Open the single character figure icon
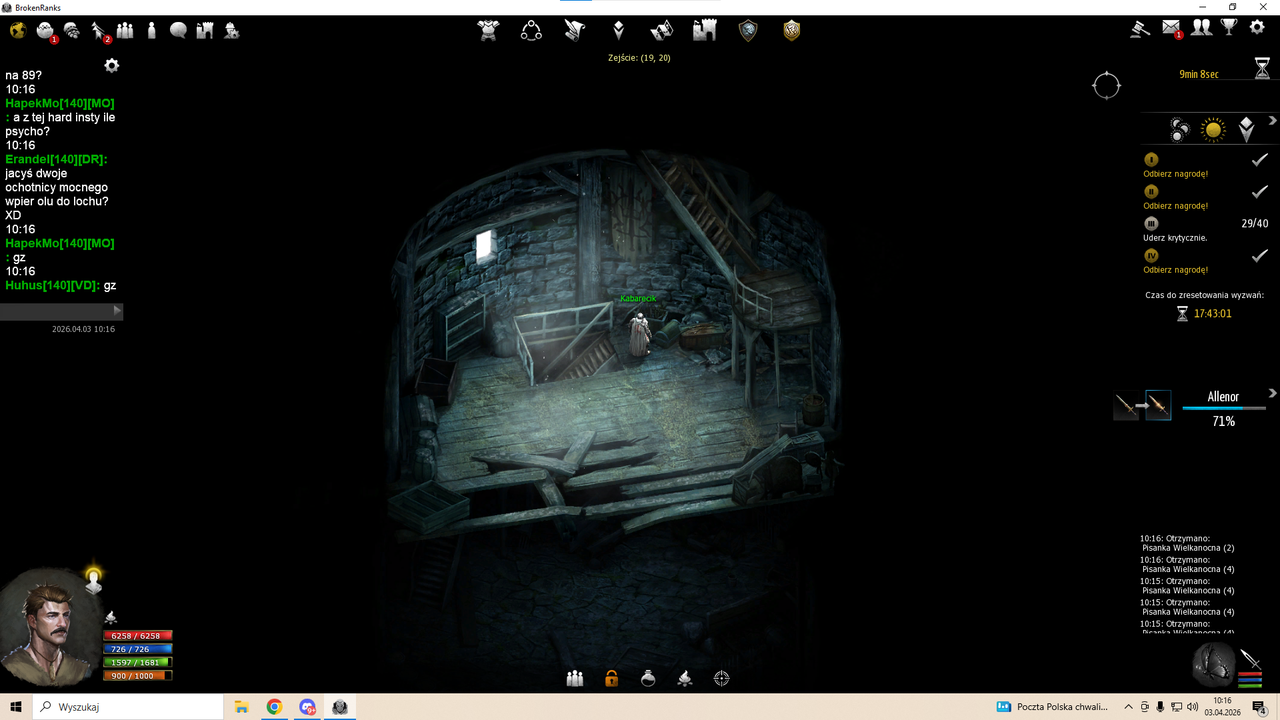 point(152,30)
